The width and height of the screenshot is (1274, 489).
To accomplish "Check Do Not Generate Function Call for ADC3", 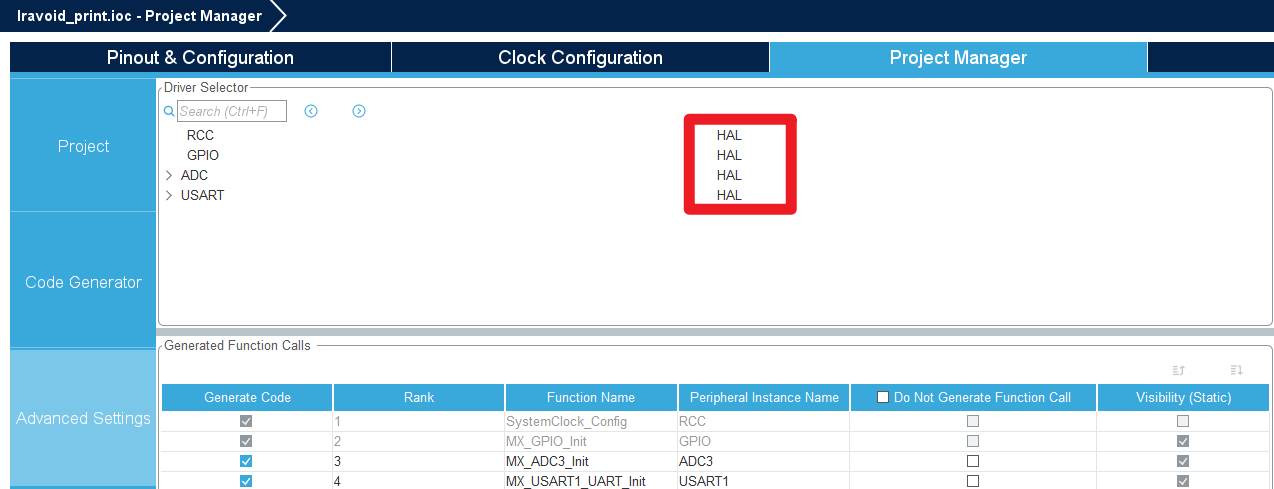I will pos(973,461).
